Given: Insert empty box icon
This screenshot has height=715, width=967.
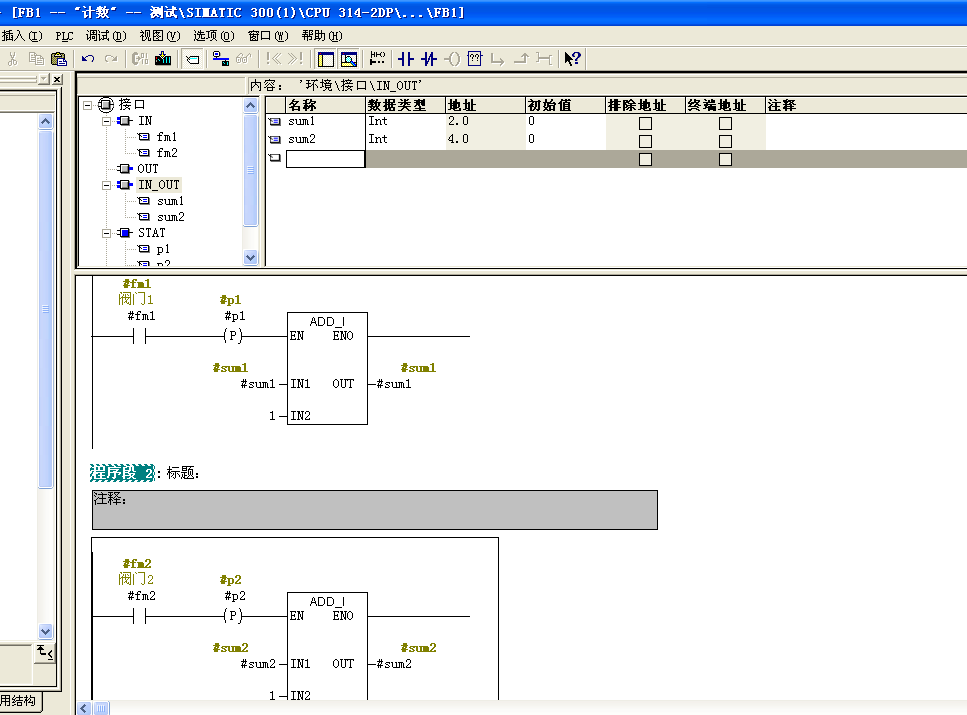Looking at the screenshot, I should (x=475, y=59).
